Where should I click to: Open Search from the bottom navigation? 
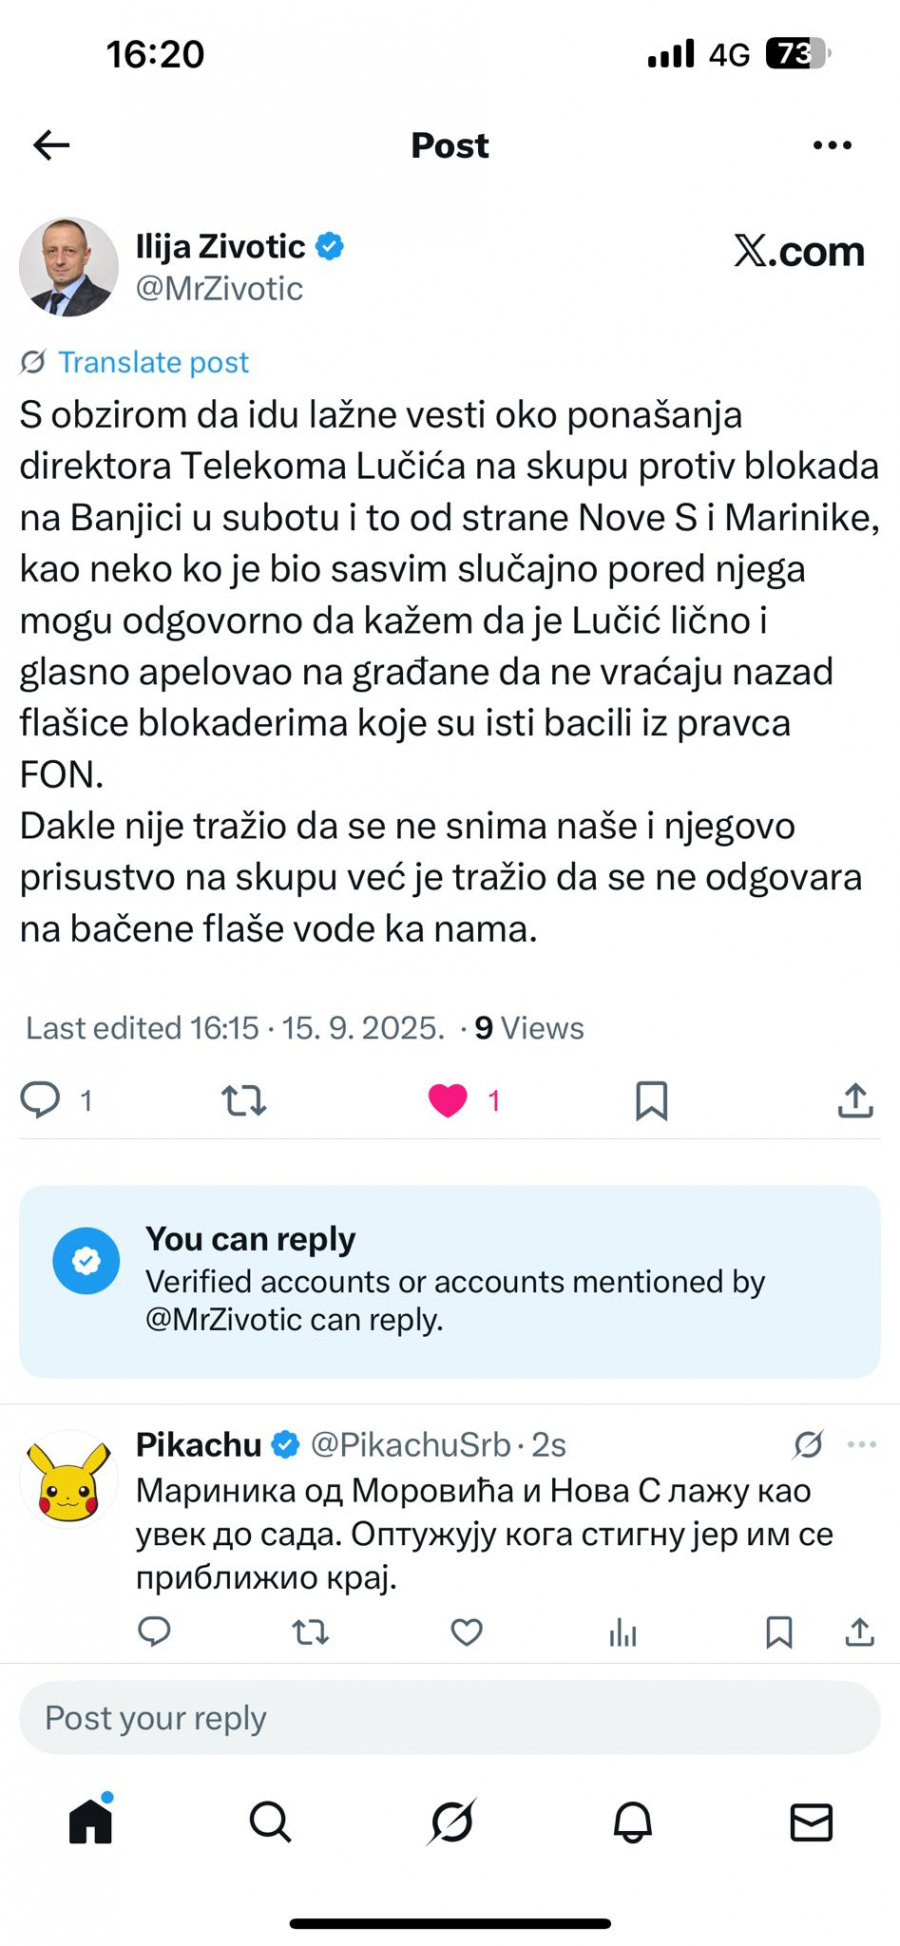(x=270, y=1822)
